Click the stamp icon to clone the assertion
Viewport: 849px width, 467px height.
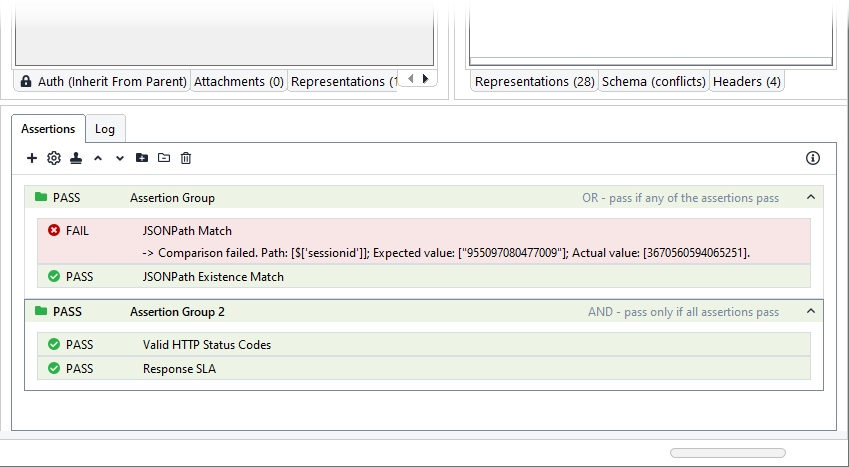pos(76,158)
